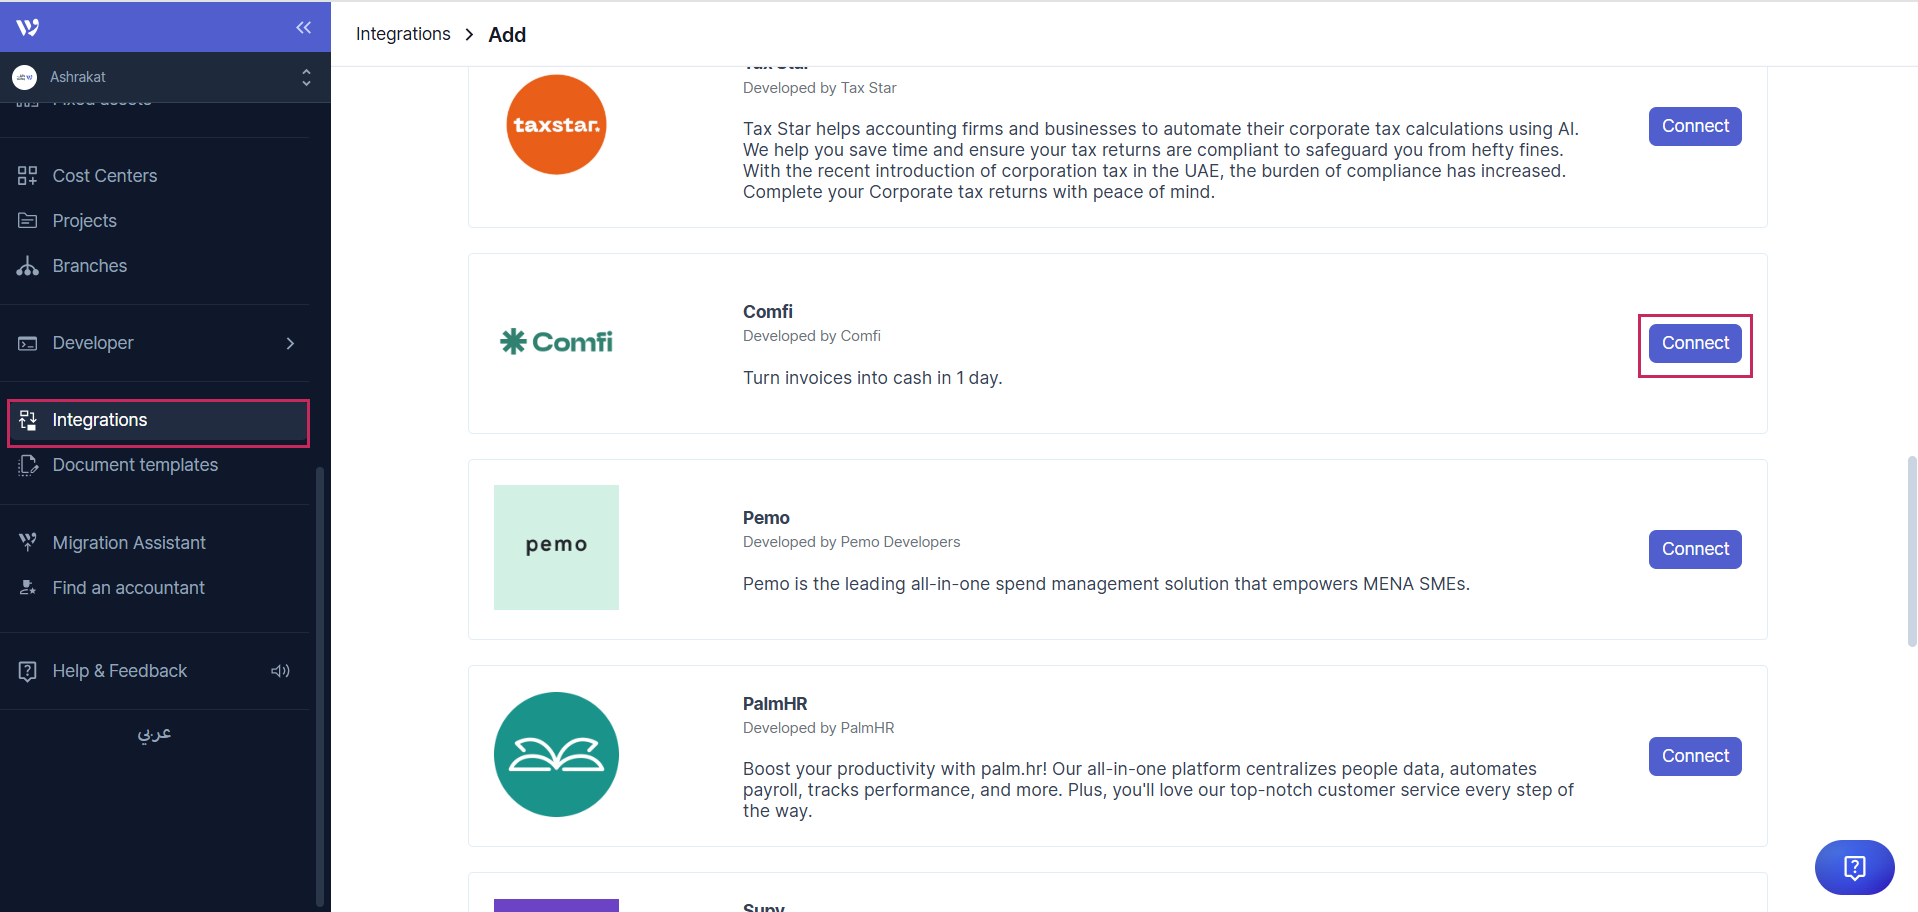
Task: Connect the PalmHR integration
Action: [1695, 756]
